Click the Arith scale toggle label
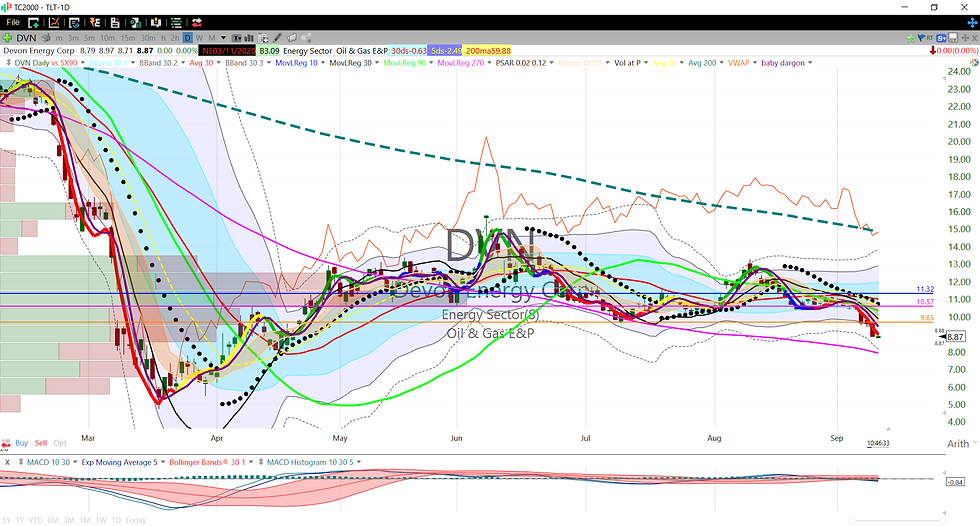The height and width of the screenshot is (526, 980). pyautogui.click(x=958, y=444)
